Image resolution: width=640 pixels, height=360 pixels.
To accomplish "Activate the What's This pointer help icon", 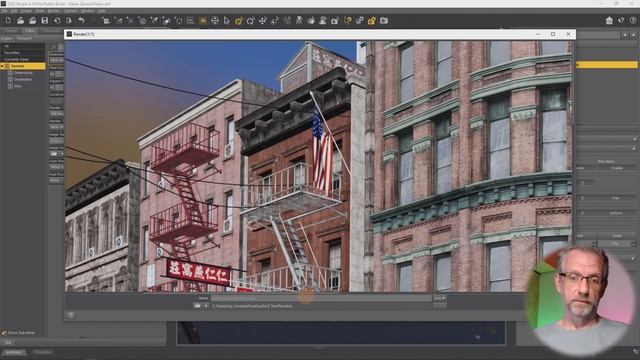I will click(621, 20).
